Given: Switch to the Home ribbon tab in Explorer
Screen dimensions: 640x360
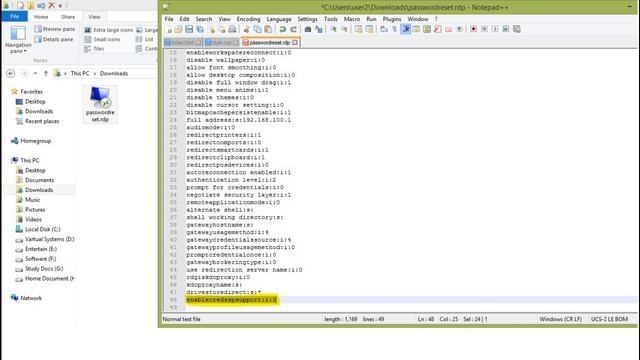Looking at the screenshot, I should [x=41, y=17].
